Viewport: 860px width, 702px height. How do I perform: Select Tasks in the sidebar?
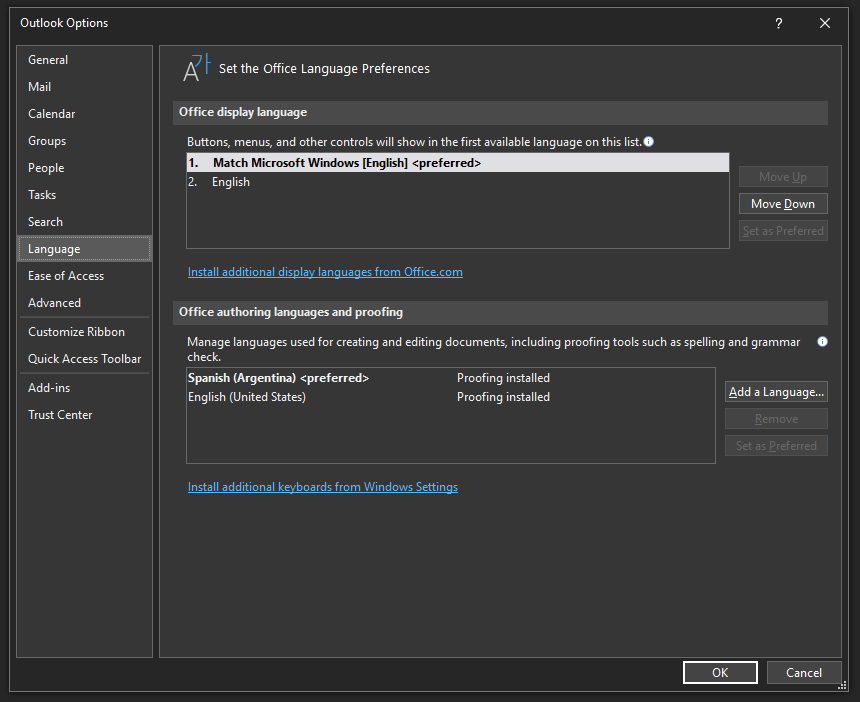(84, 195)
